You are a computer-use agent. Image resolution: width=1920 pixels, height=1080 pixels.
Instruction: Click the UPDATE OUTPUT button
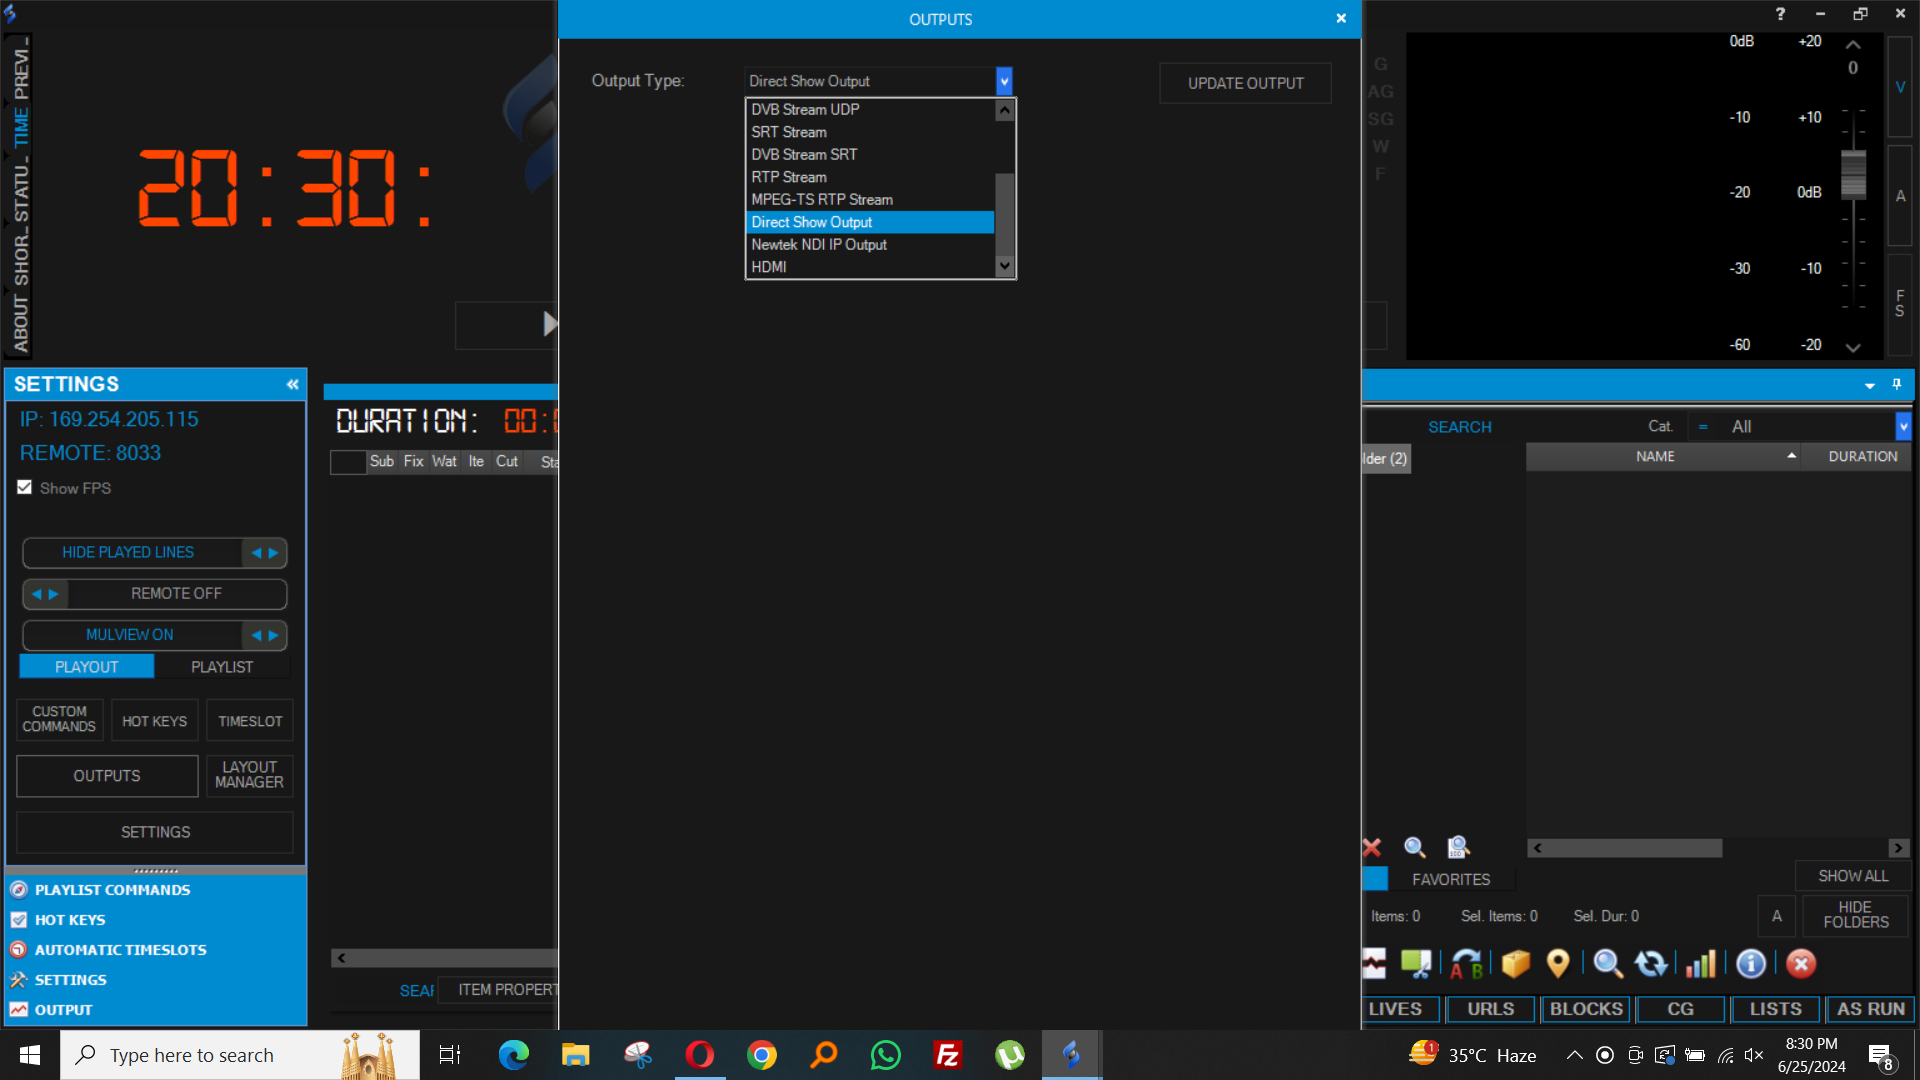tap(1245, 84)
